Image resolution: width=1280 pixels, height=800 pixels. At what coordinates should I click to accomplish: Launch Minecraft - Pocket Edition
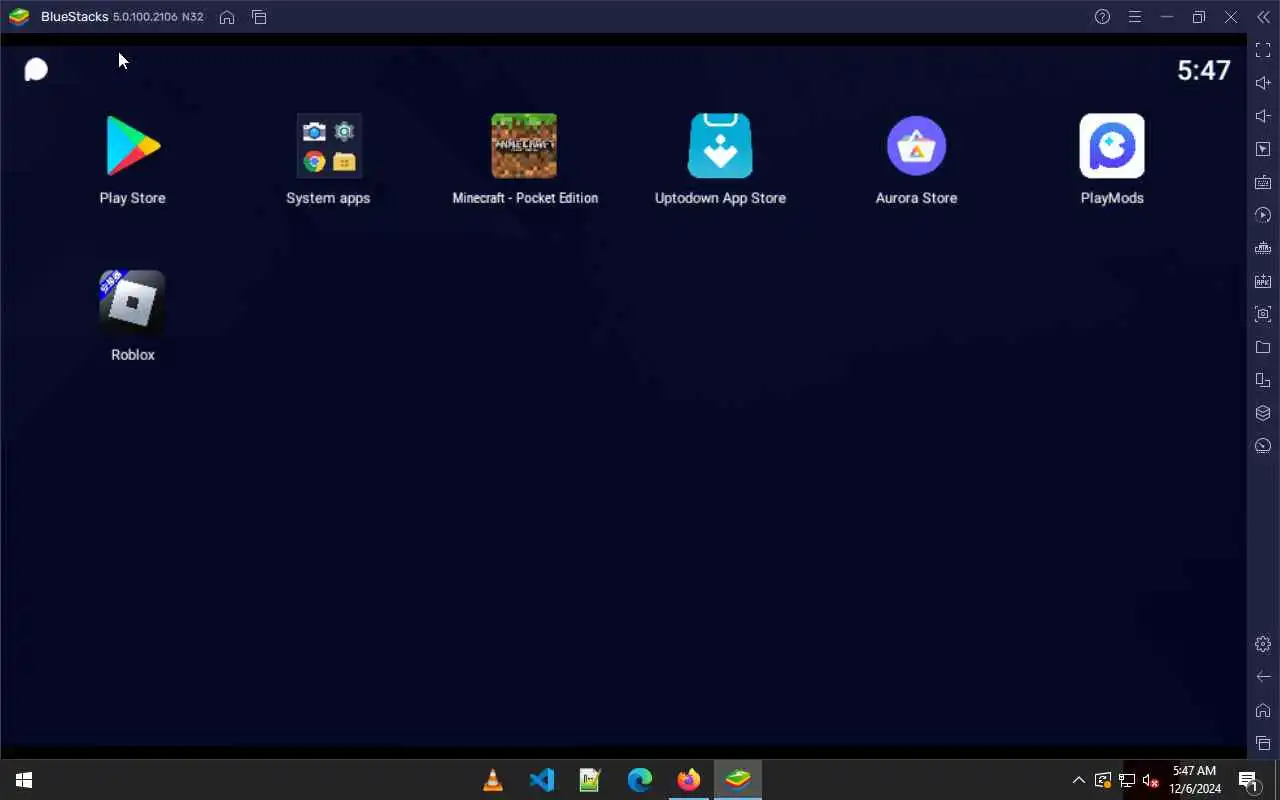click(524, 146)
